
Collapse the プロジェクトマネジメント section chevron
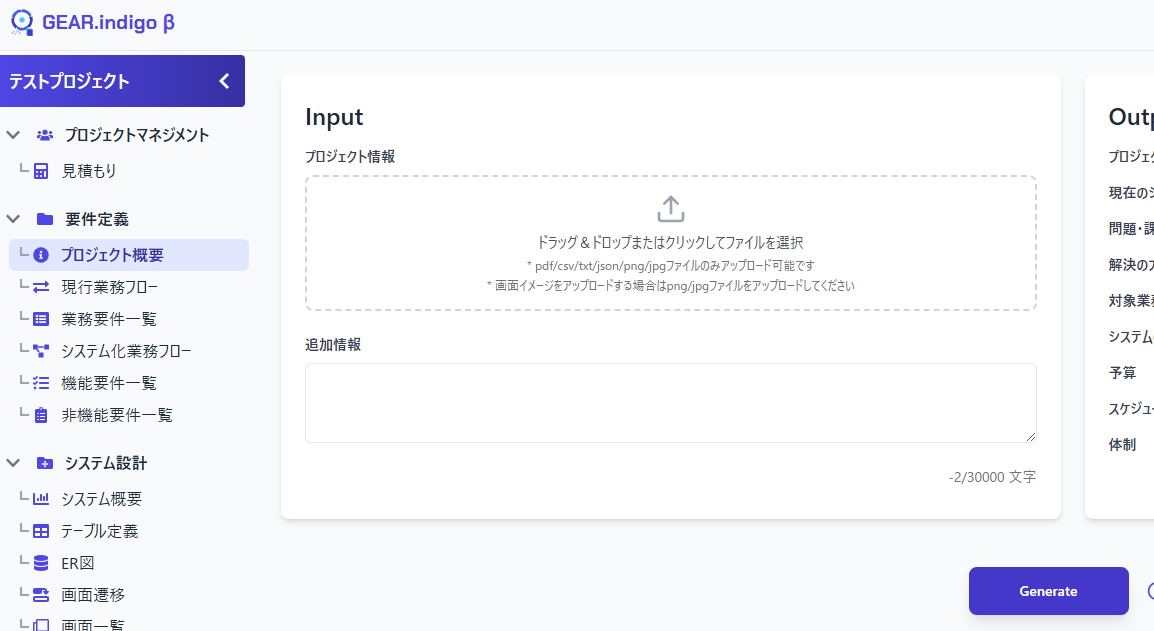point(13,135)
